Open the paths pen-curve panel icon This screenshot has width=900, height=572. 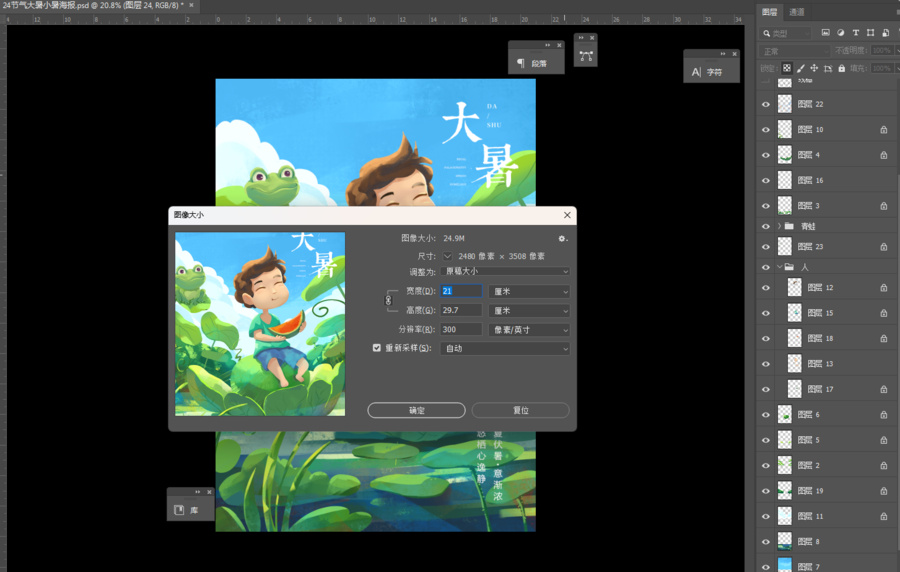pos(585,56)
